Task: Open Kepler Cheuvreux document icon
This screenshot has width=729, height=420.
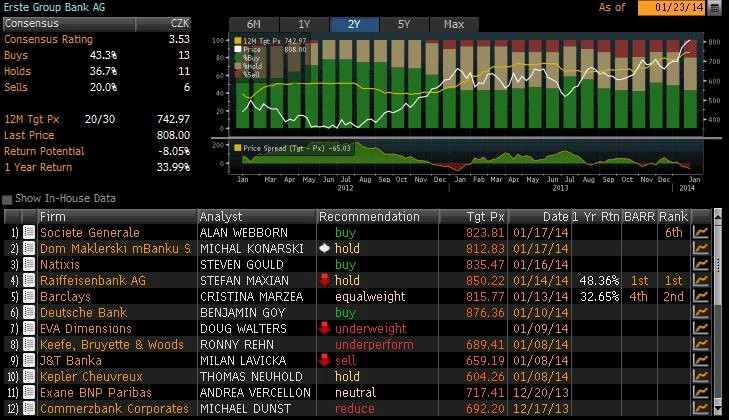Action: 29,376
